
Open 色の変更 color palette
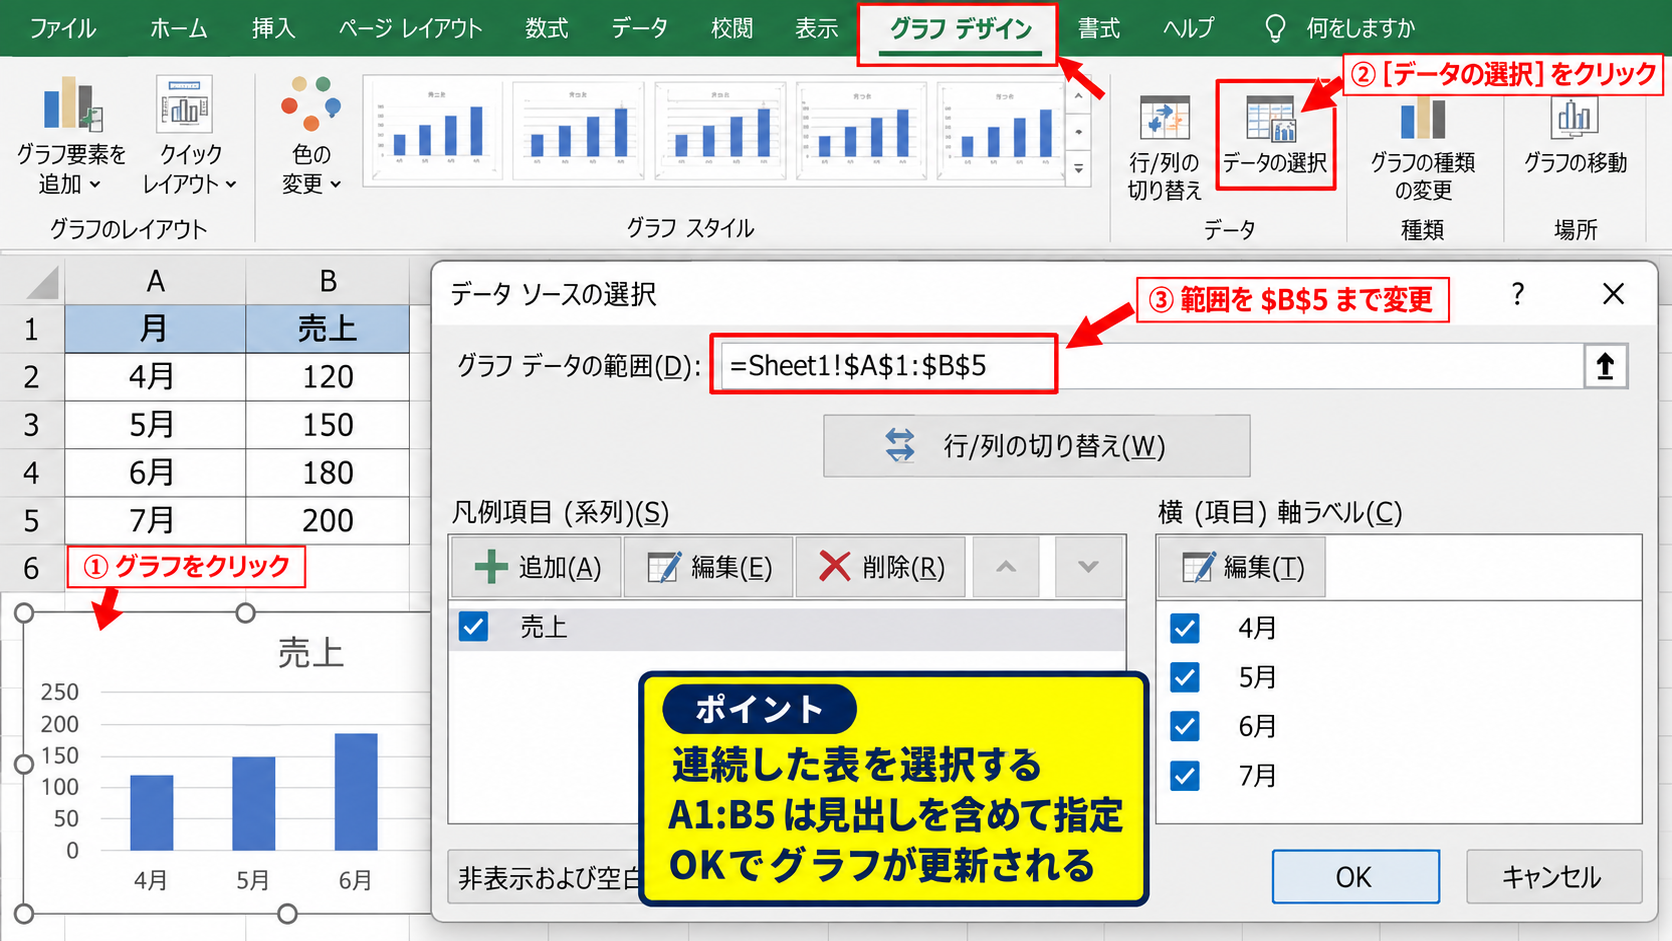310,136
